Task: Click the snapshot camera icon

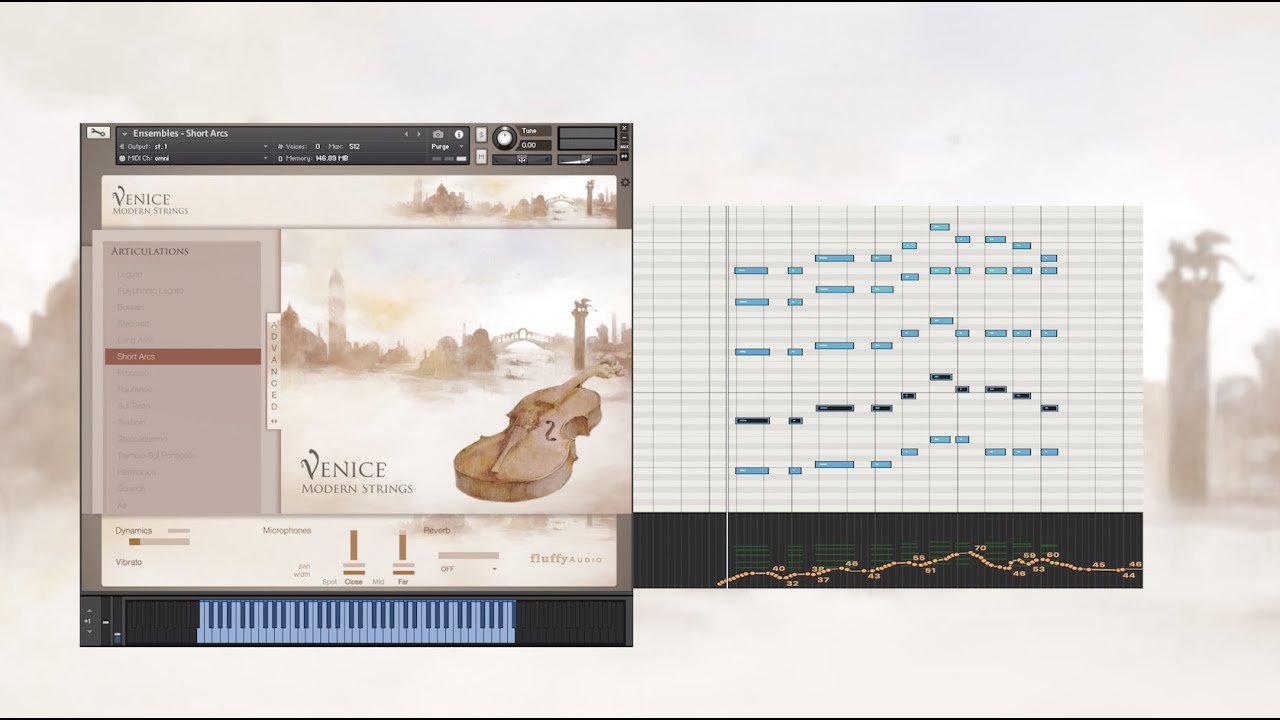Action: (x=438, y=133)
